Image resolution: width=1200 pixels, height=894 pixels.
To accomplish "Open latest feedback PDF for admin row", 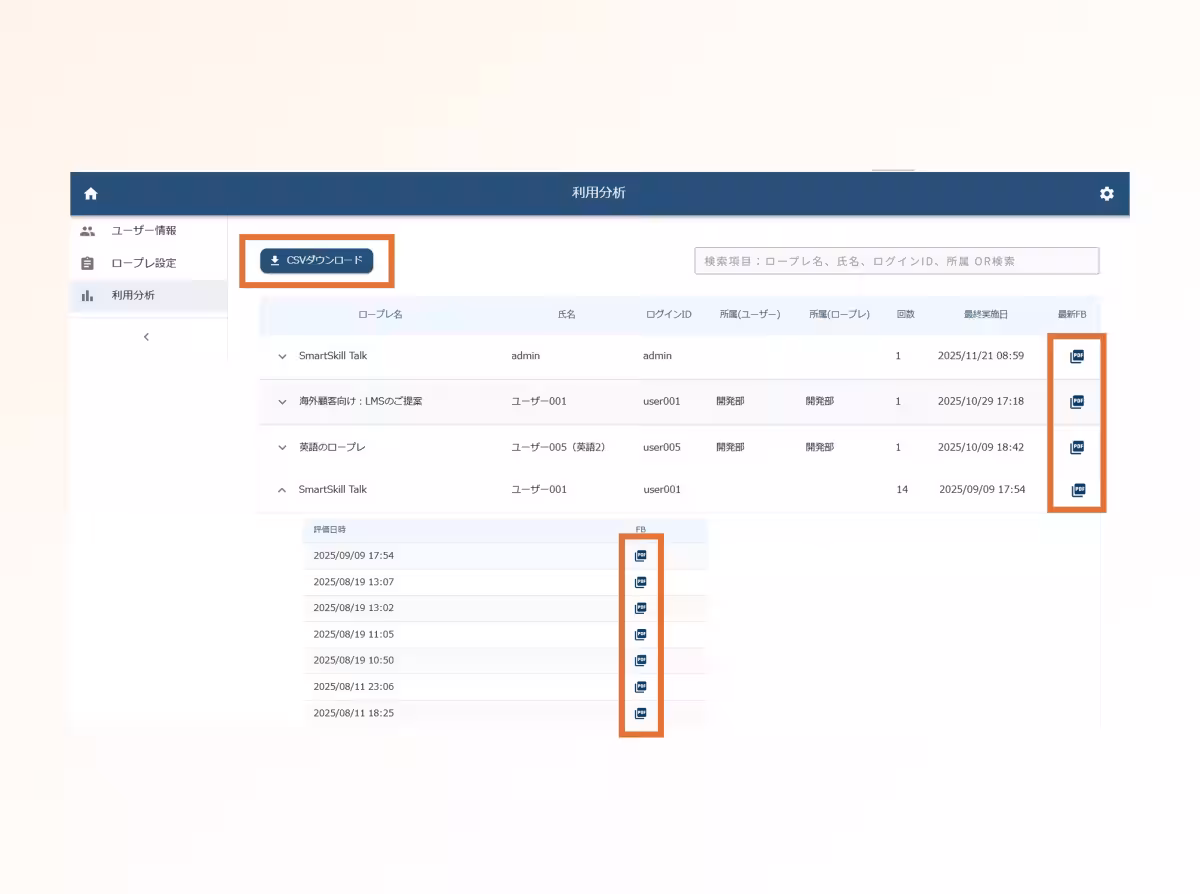I will pos(1077,356).
